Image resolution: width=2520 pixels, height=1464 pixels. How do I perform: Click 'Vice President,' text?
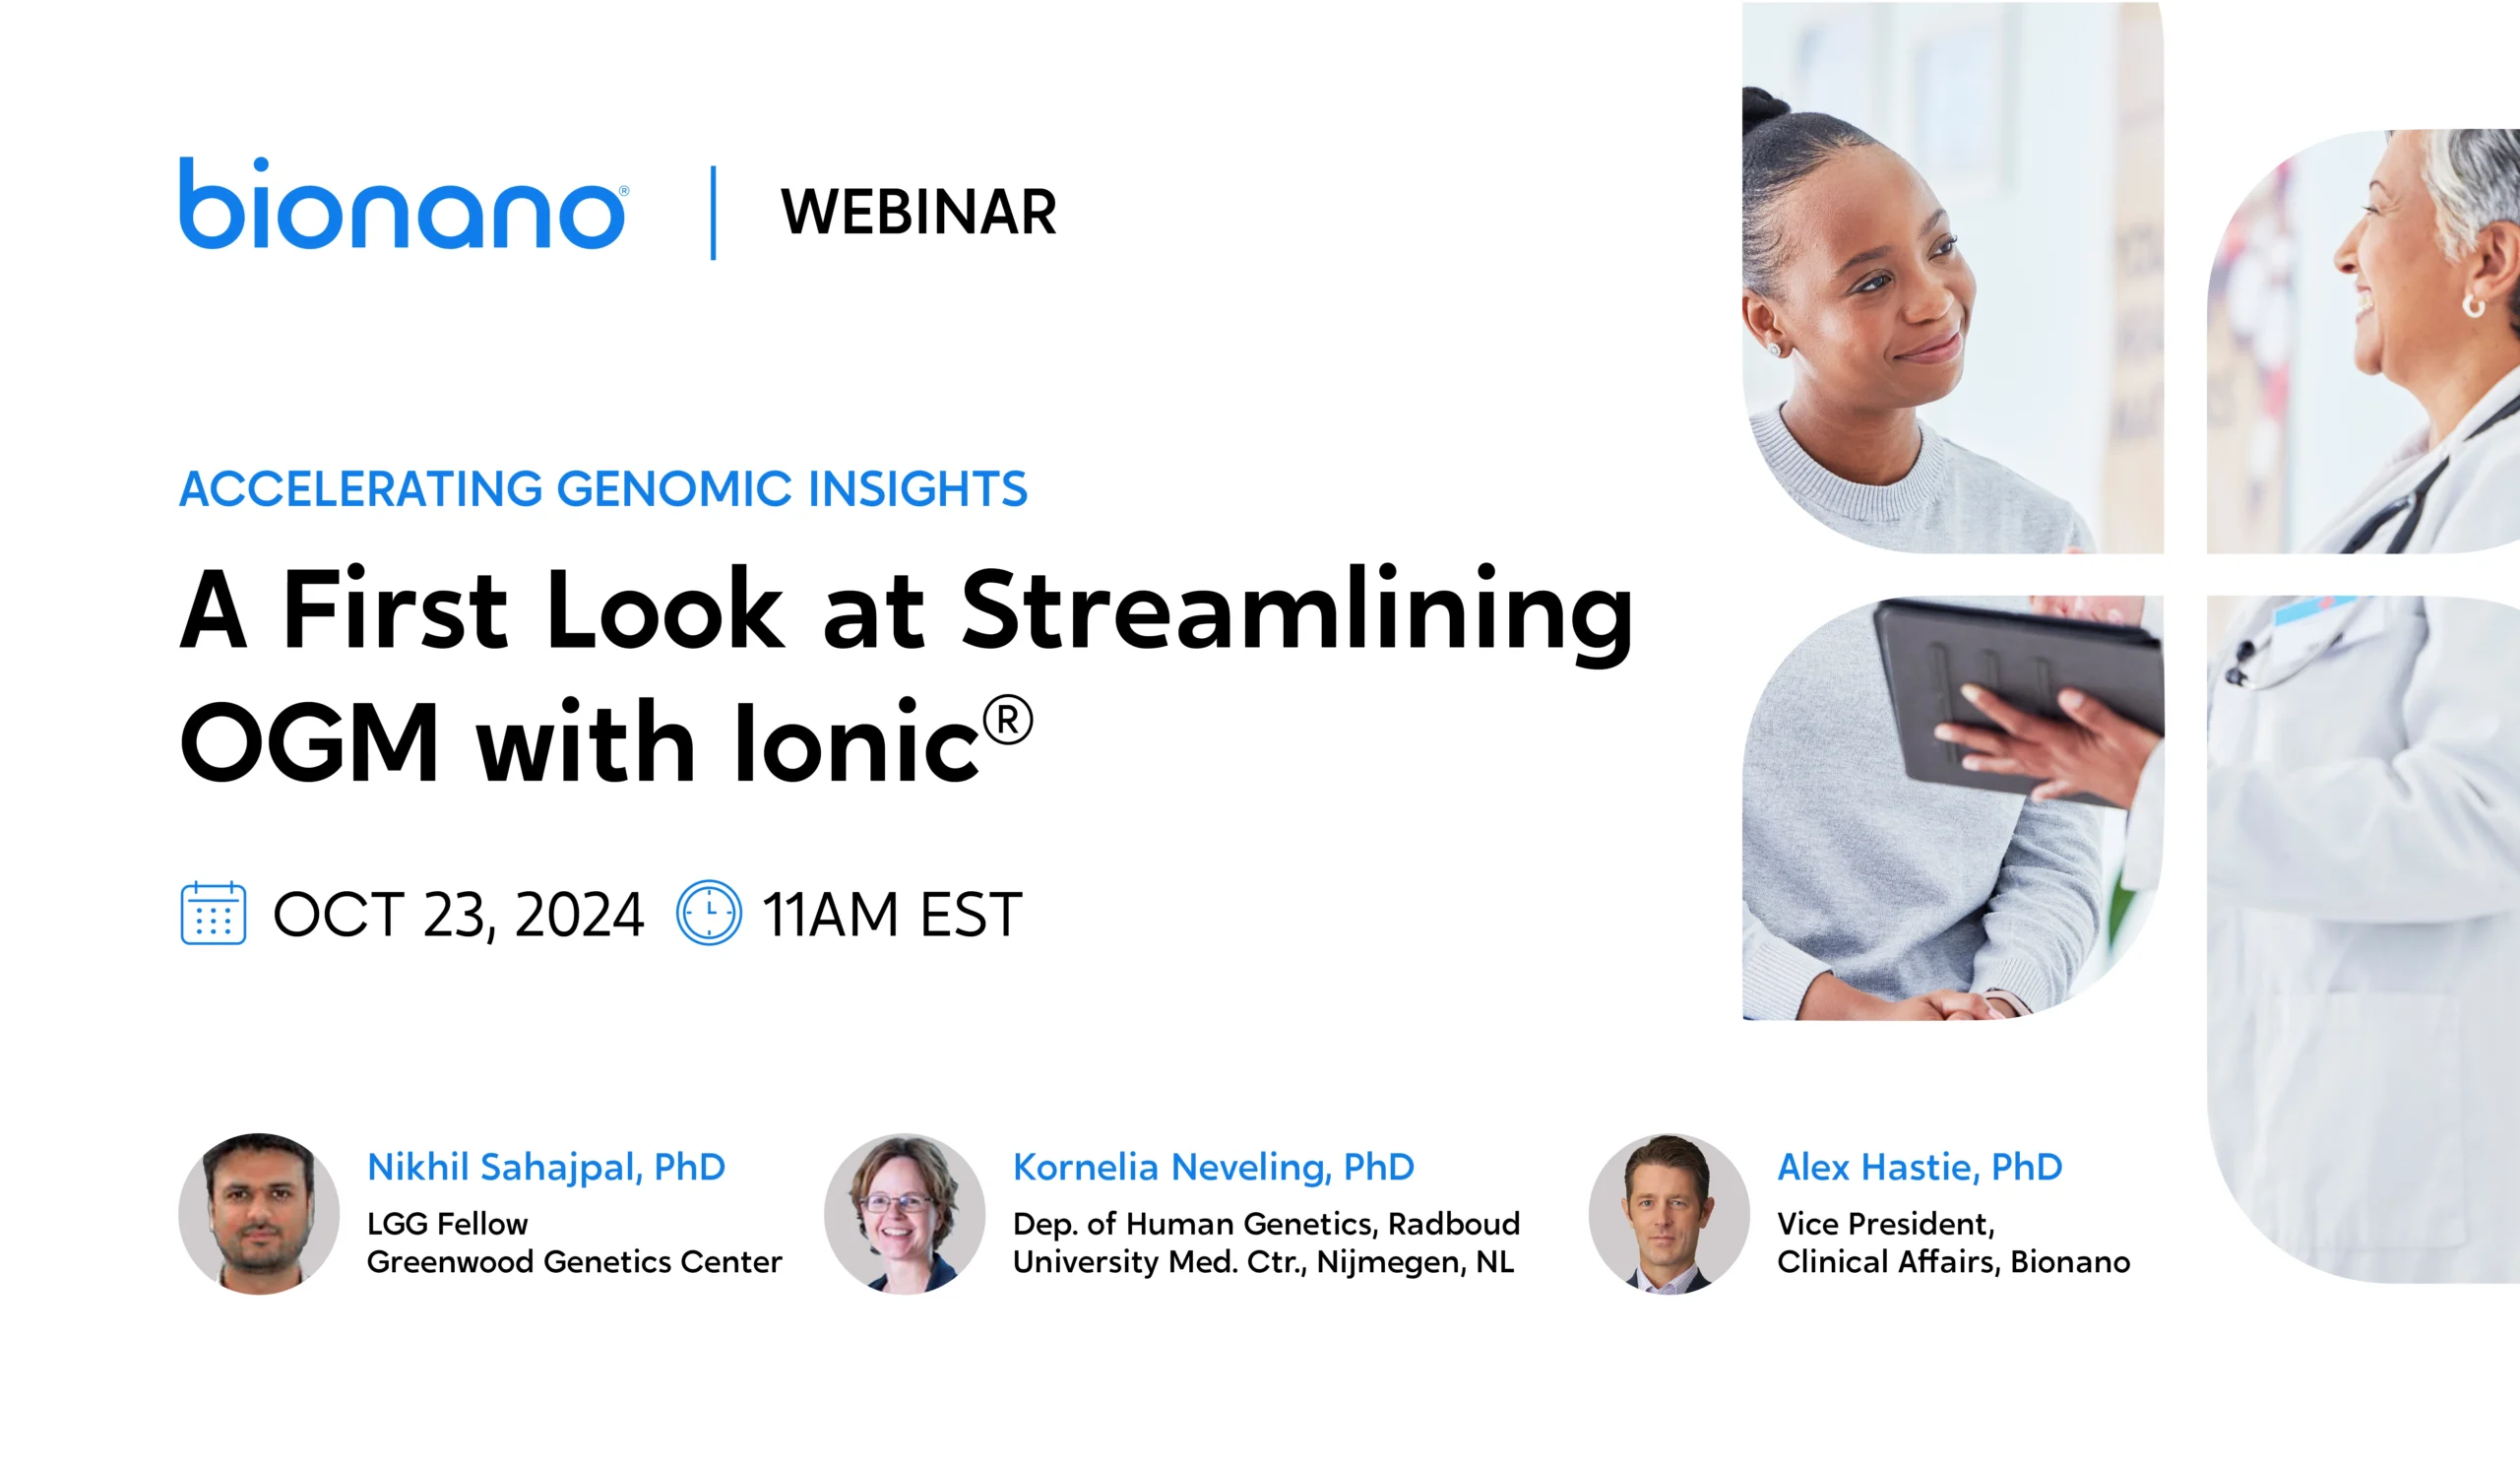(1886, 1224)
